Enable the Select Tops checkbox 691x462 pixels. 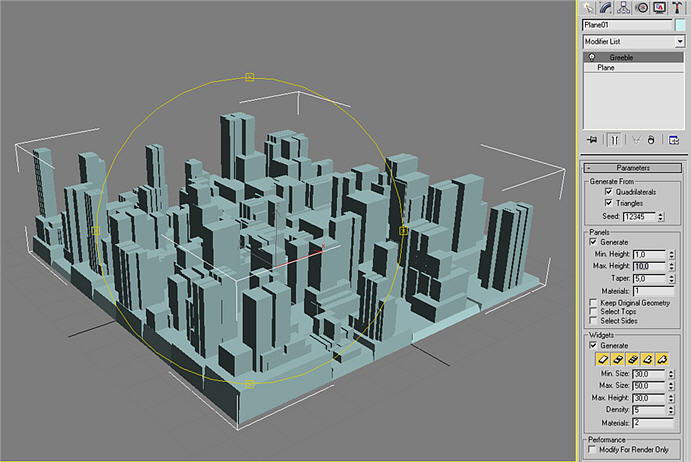tap(593, 312)
